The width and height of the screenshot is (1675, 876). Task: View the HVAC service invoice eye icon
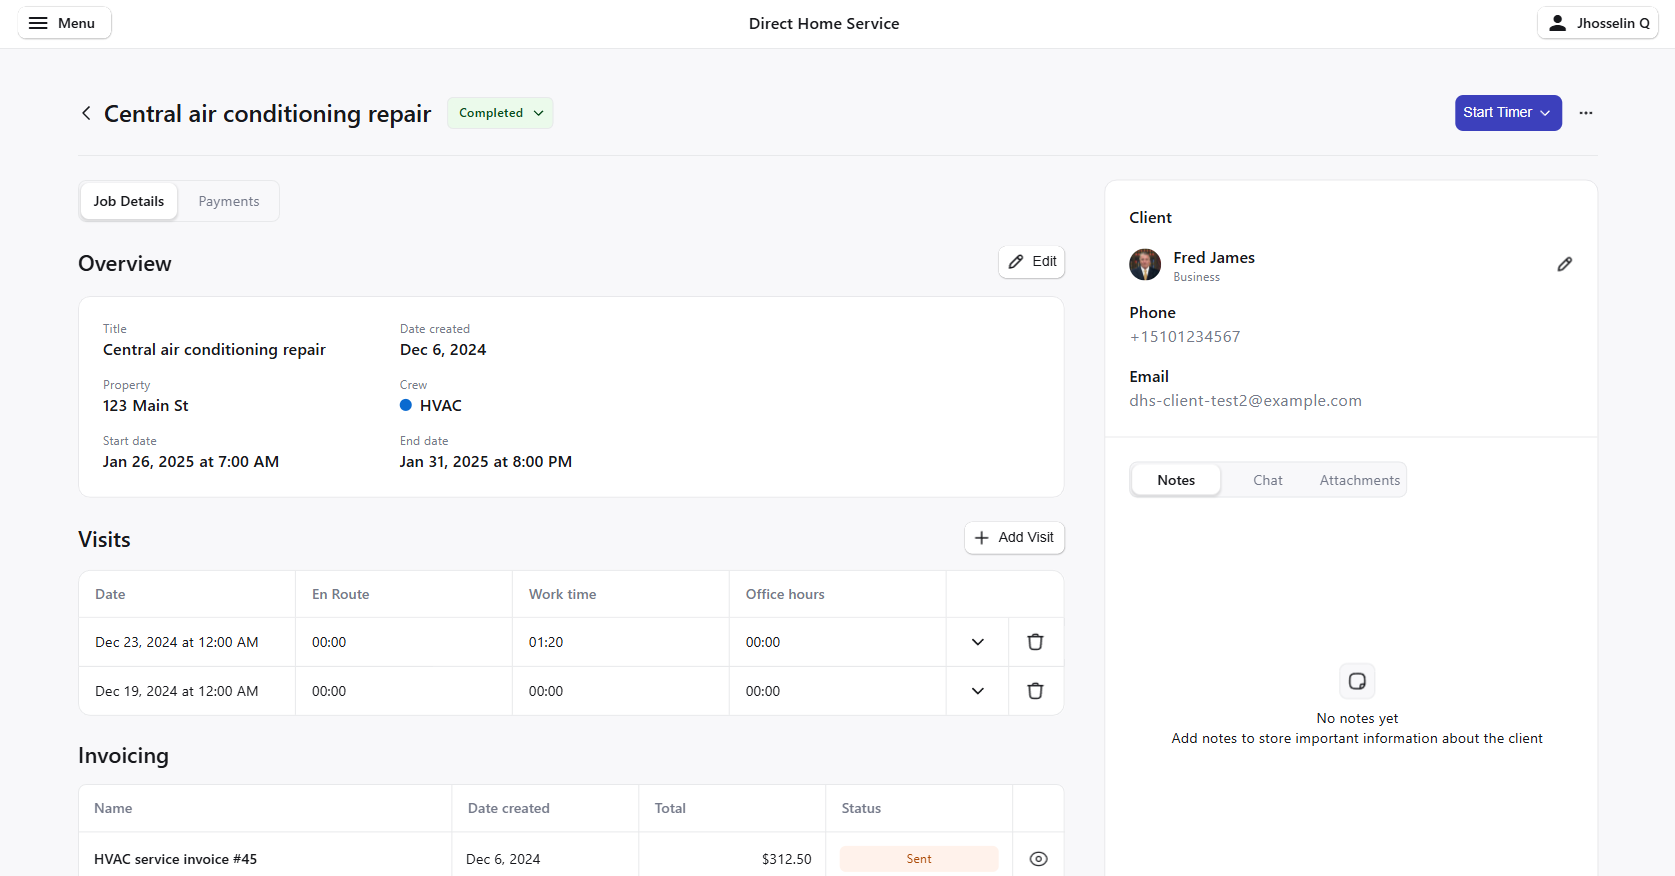click(x=1038, y=859)
